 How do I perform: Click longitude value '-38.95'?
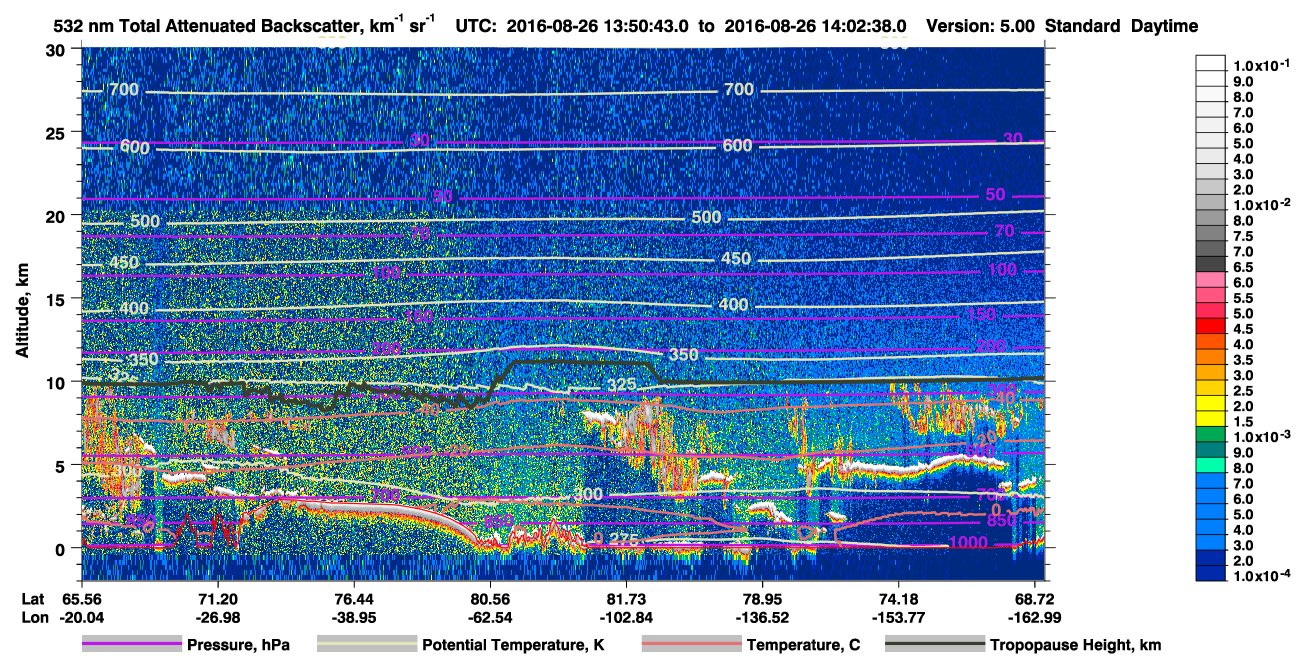point(354,617)
